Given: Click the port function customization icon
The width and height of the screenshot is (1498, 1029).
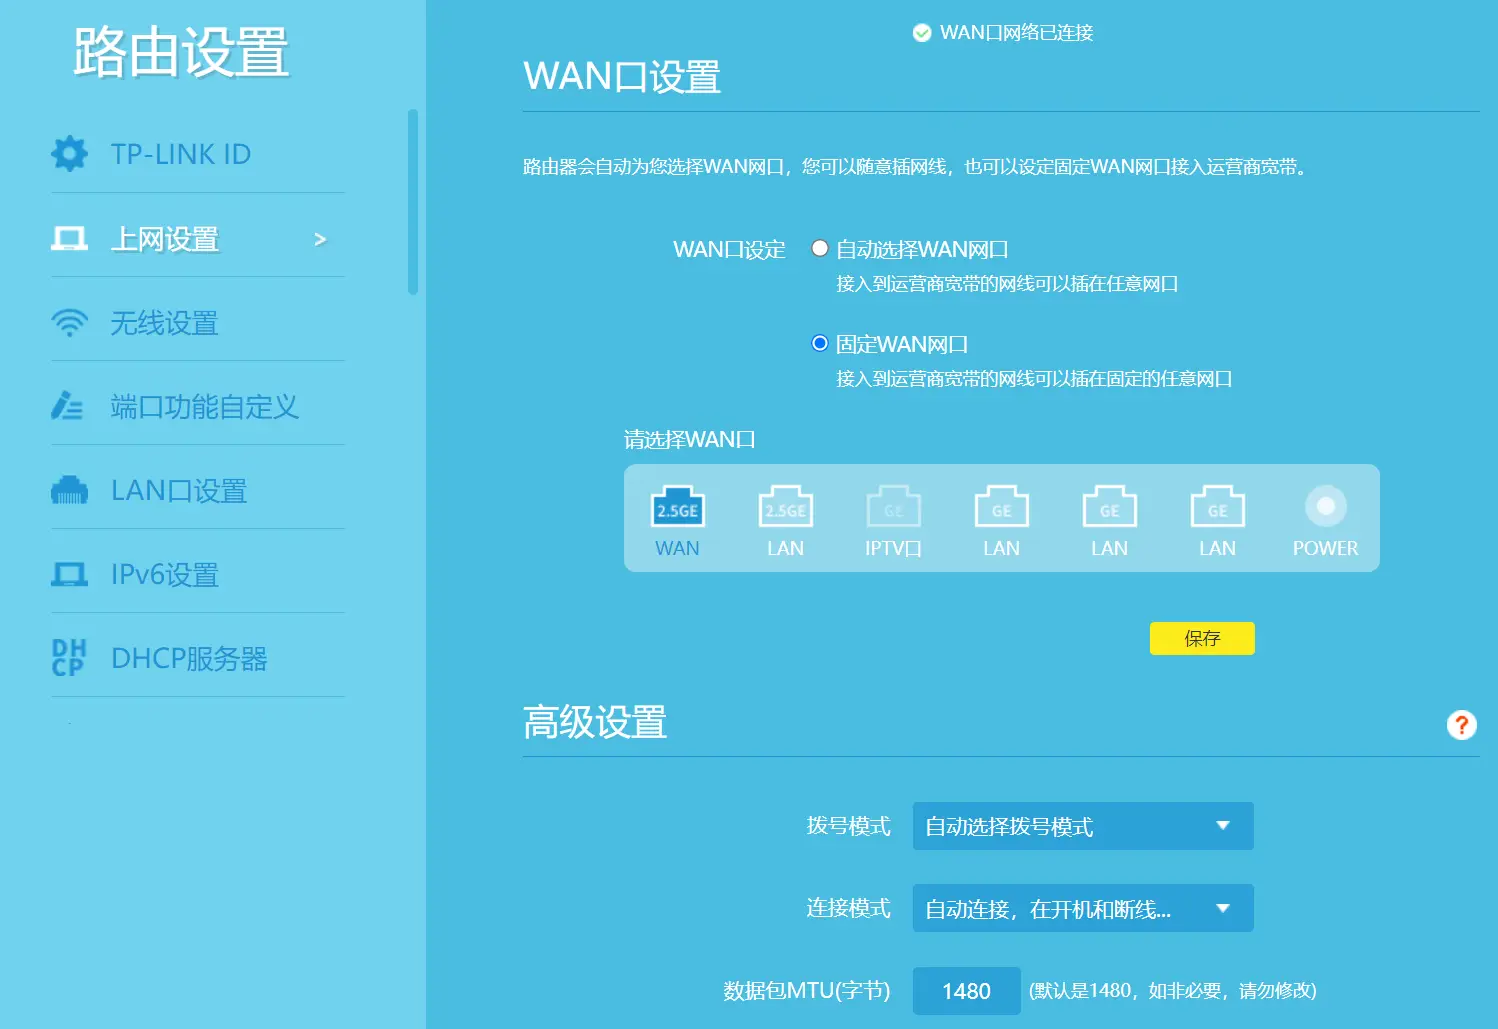Looking at the screenshot, I should [x=68, y=406].
